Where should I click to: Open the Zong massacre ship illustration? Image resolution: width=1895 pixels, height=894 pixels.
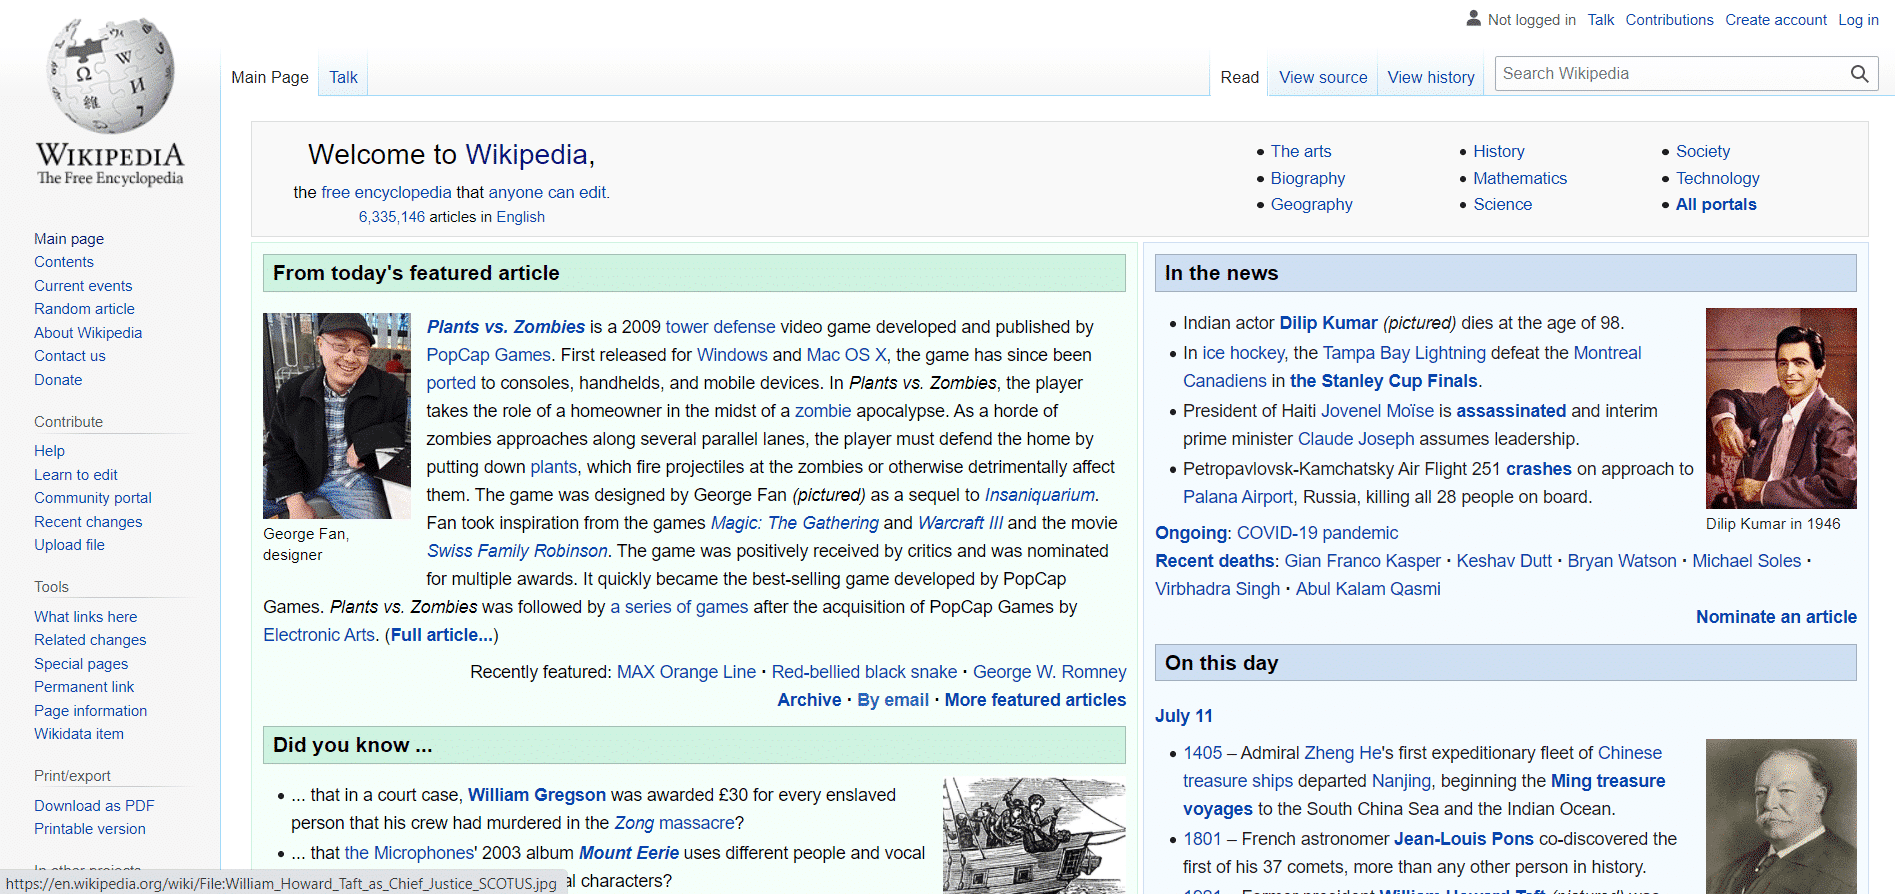coord(1034,835)
